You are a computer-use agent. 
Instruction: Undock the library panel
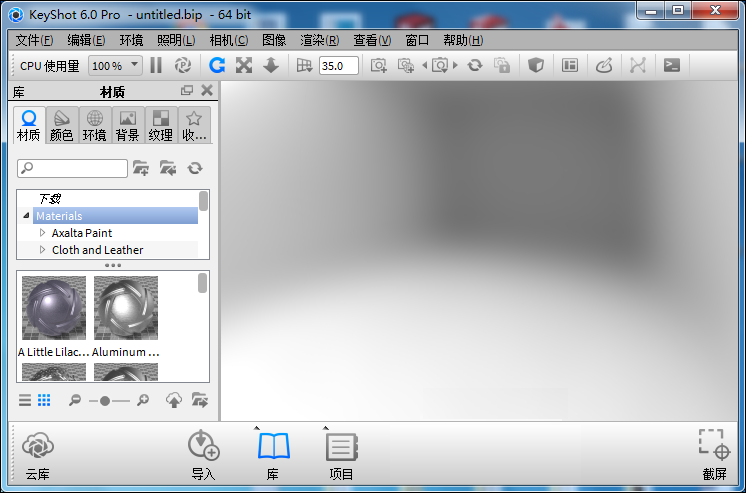click(187, 90)
